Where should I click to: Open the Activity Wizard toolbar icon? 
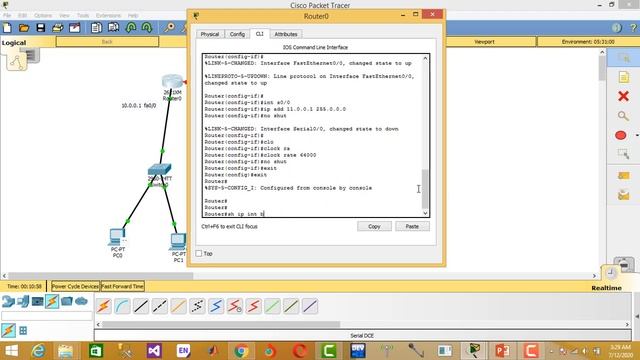pos(75,28)
